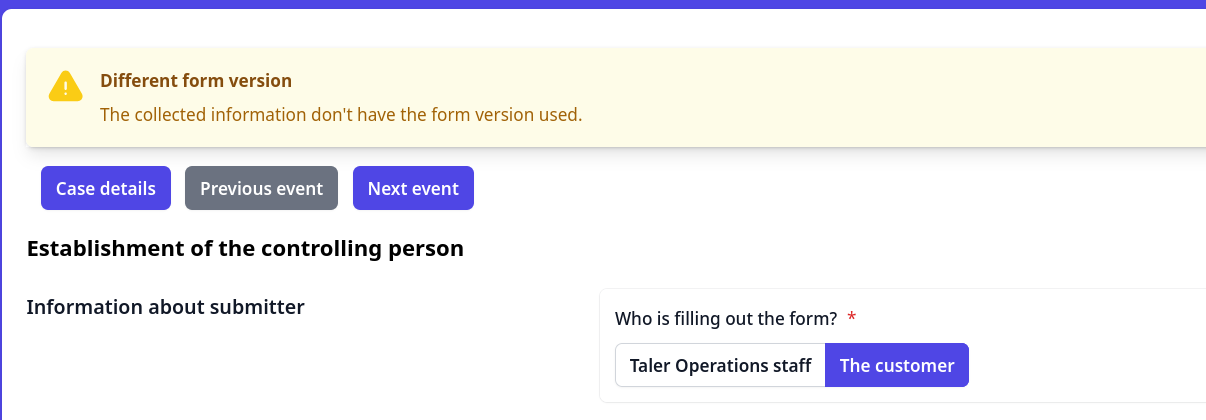1206x420 pixels.
Task: Click empty space right of Next event button
Action: coord(800,188)
